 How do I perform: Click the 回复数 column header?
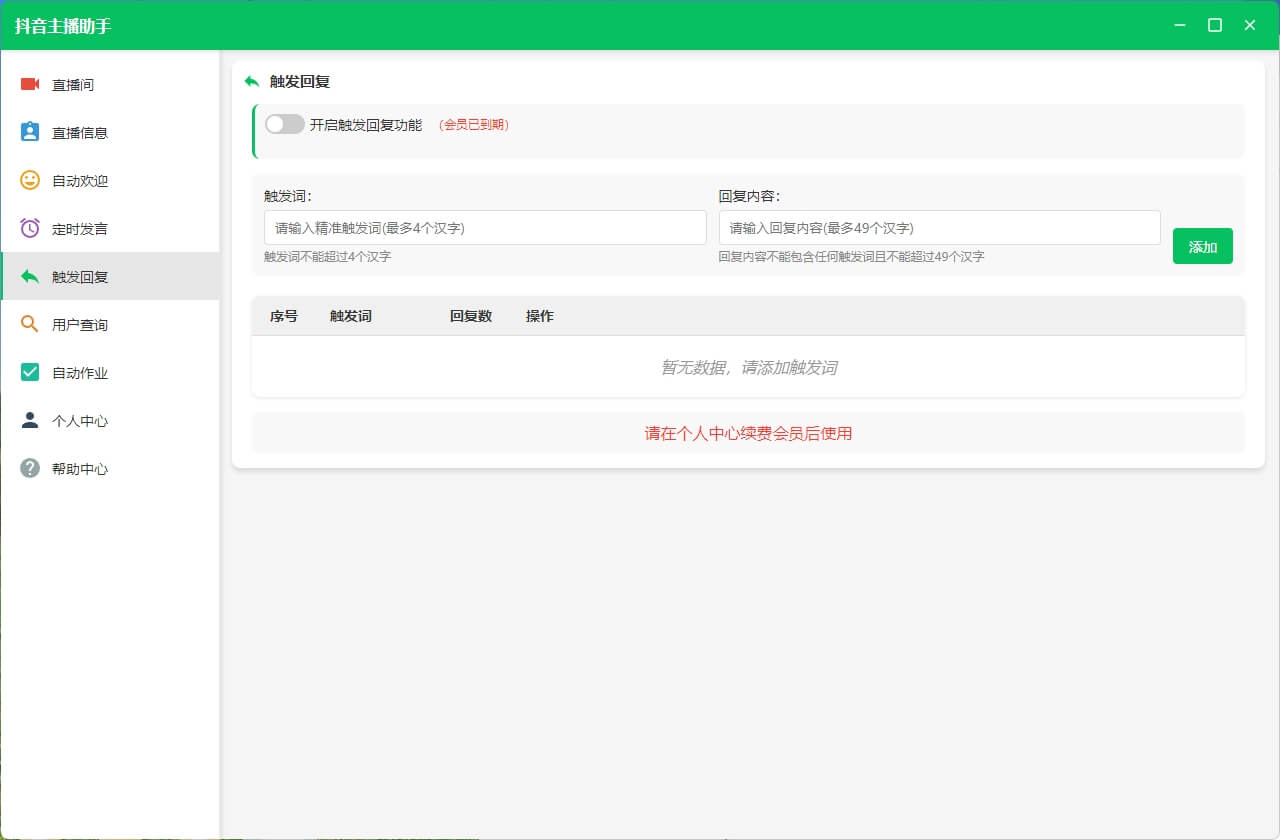[471, 316]
